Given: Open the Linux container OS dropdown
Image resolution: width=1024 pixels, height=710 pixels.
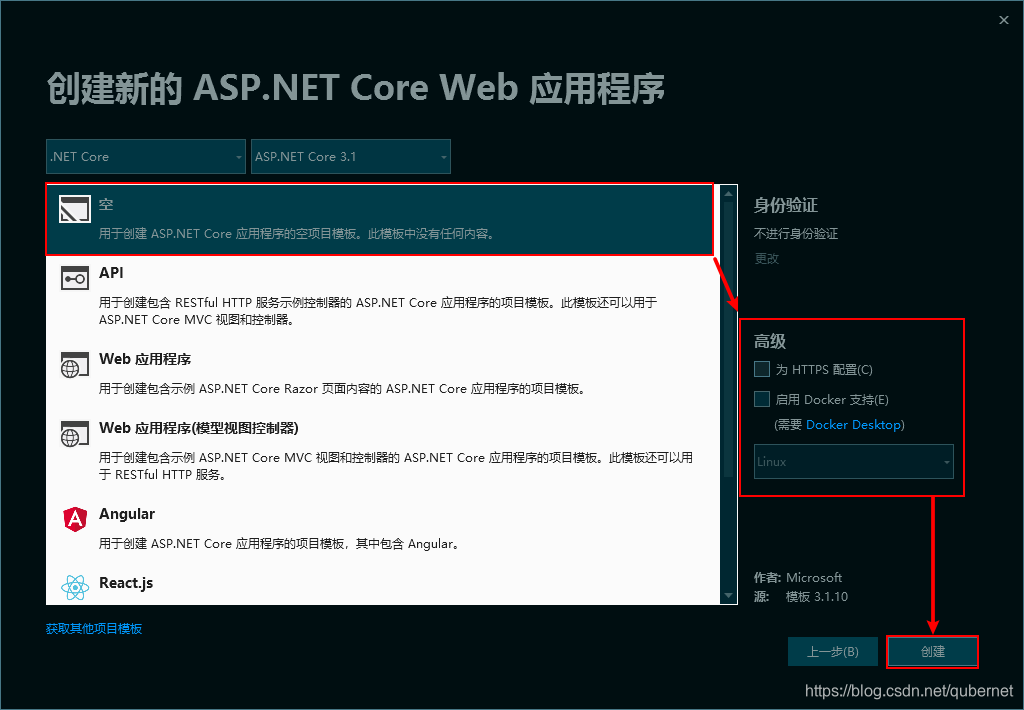Looking at the screenshot, I should pyautogui.click(x=854, y=461).
